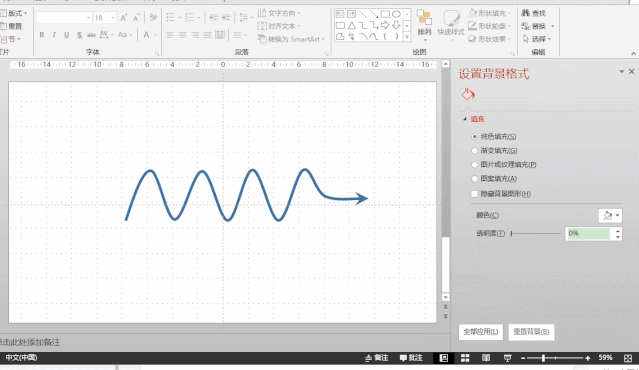Increase font size with larger A

pos(124,18)
